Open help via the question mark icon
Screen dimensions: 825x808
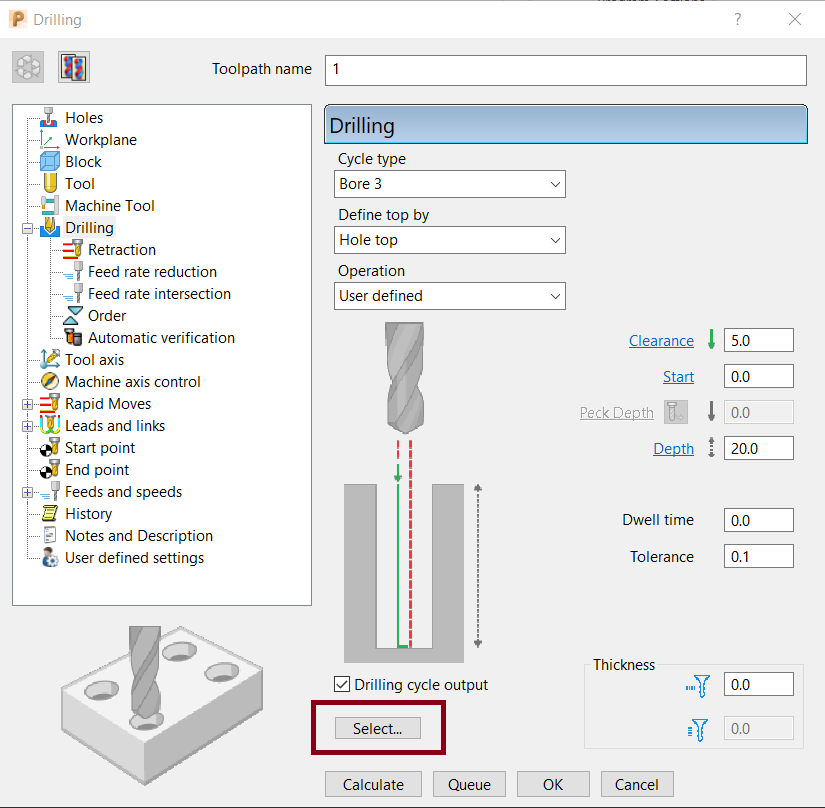pyautogui.click(x=737, y=19)
